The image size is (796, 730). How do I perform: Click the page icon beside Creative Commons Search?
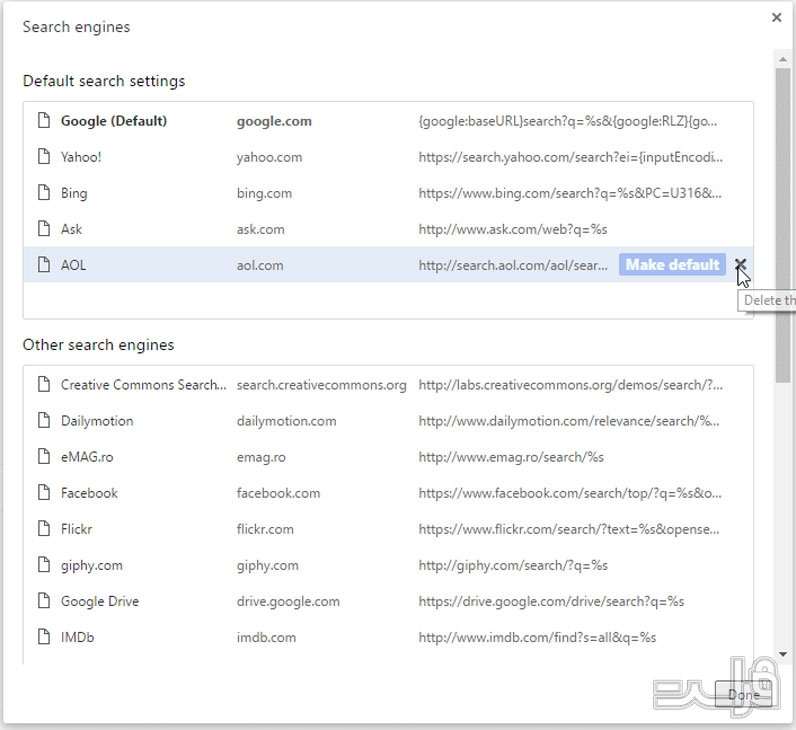click(x=44, y=385)
